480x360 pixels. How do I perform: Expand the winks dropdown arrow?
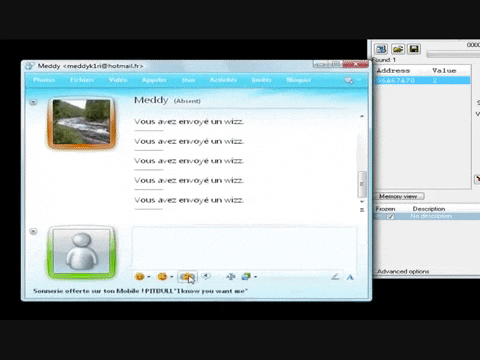pos(172,277)
